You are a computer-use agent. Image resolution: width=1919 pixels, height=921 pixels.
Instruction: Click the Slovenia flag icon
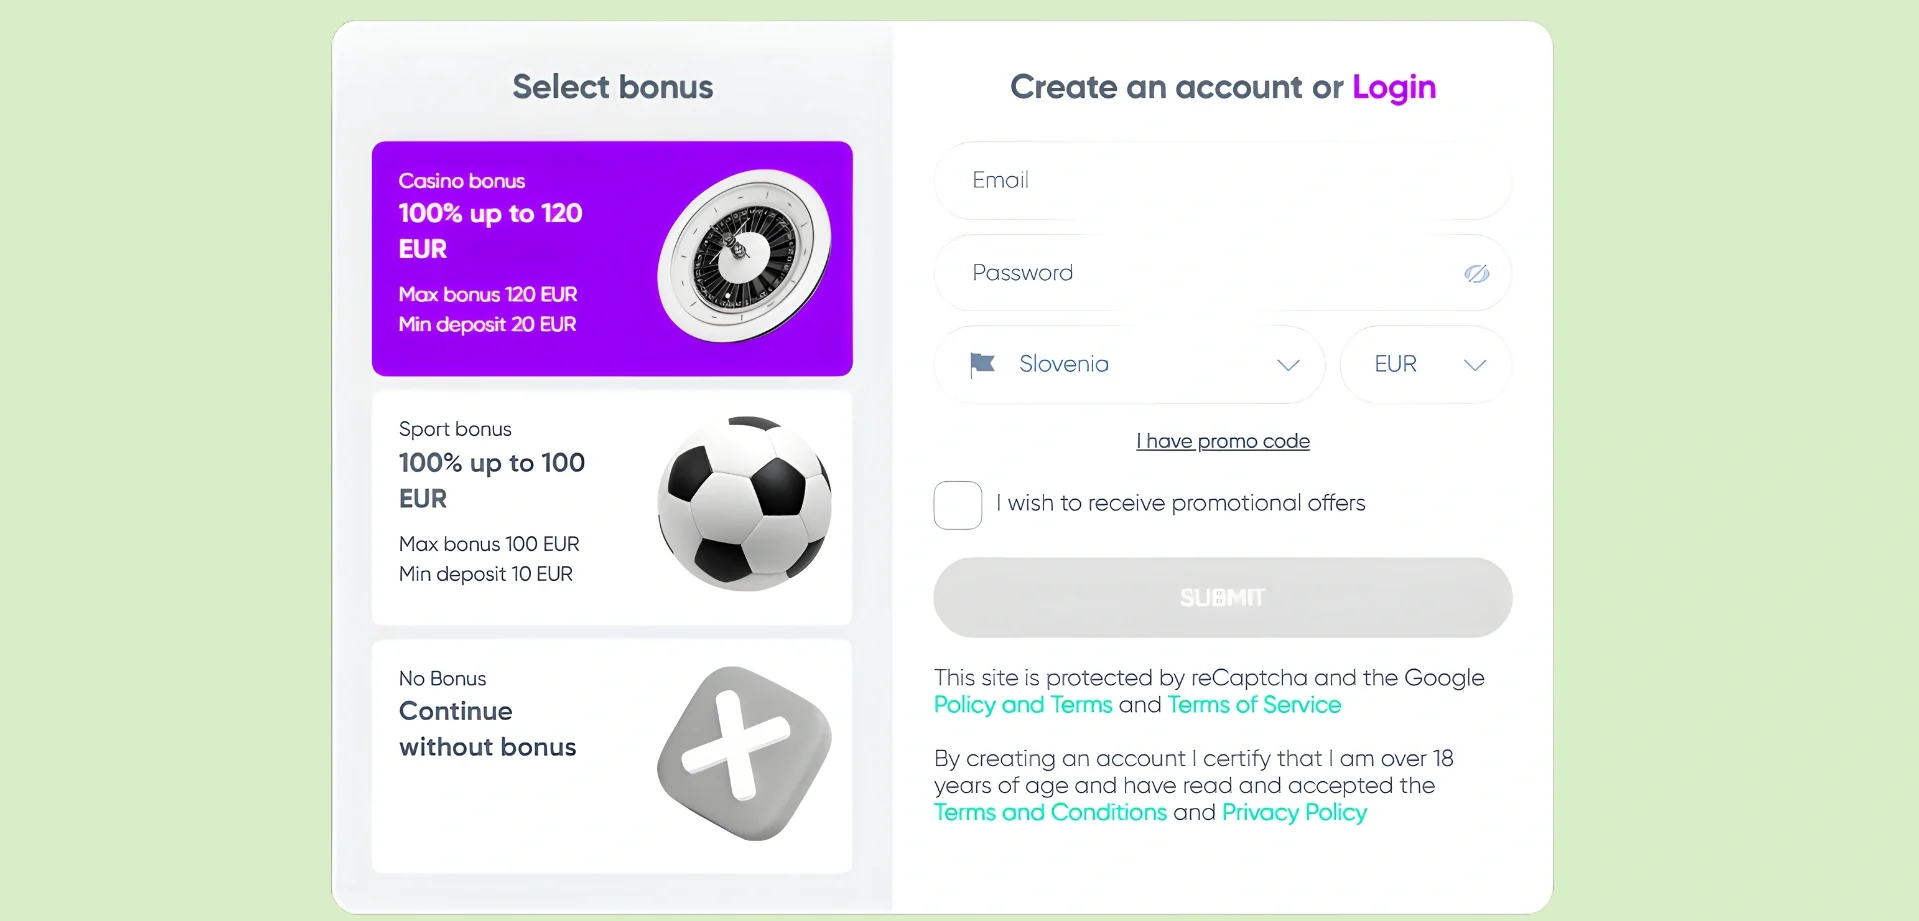982,364
